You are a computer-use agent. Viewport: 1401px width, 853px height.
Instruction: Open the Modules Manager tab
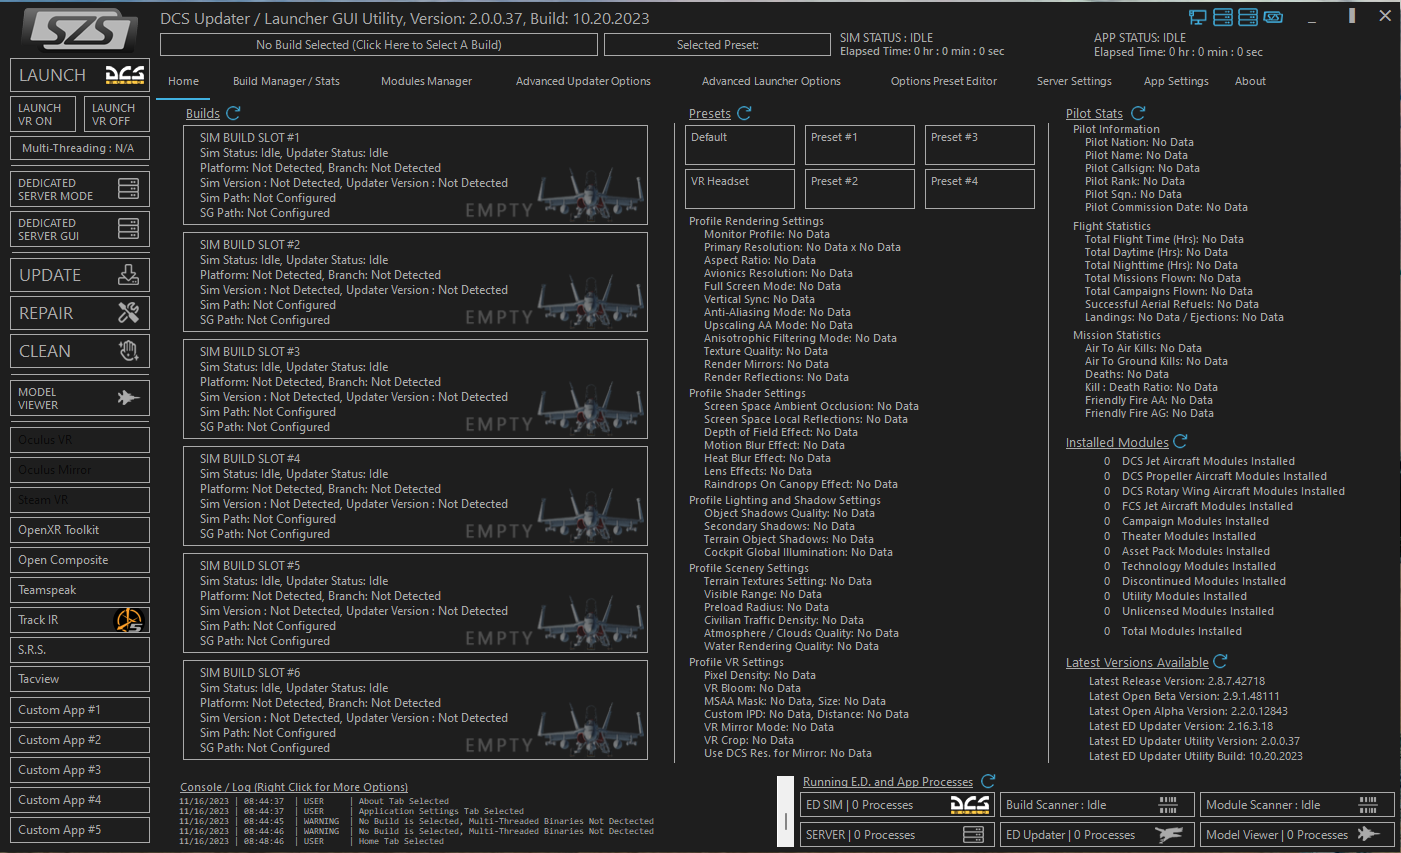tap(426, 81)
